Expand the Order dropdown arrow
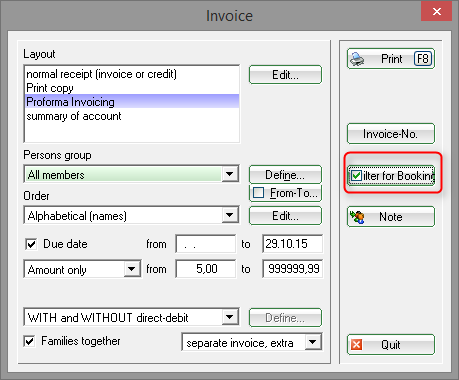This screenshot has width=459, height=380. coord(230,215)
